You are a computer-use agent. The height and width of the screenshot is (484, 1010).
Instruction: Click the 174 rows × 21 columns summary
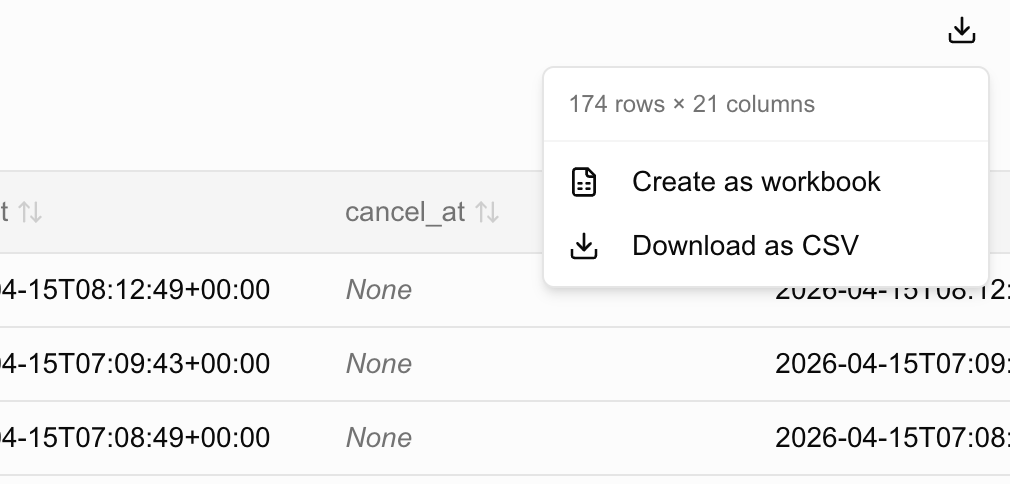pos(692,104)
